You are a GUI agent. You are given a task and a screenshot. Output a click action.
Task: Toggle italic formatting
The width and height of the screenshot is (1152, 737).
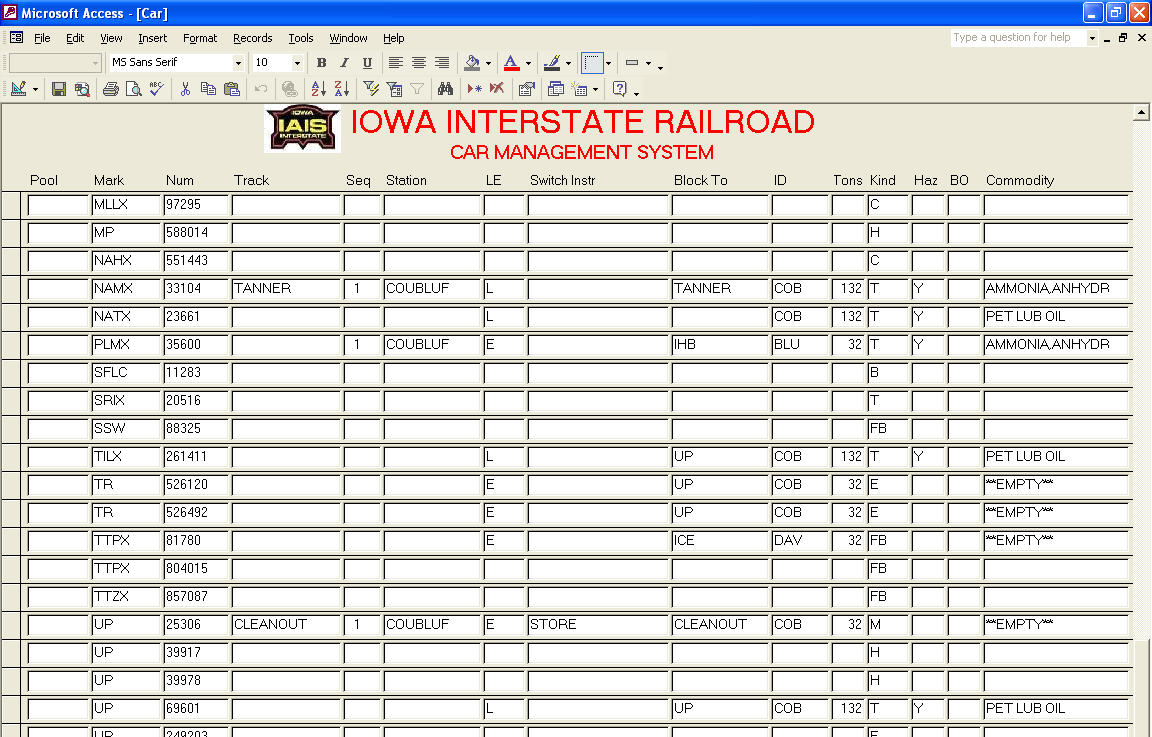tap(344, 63)
